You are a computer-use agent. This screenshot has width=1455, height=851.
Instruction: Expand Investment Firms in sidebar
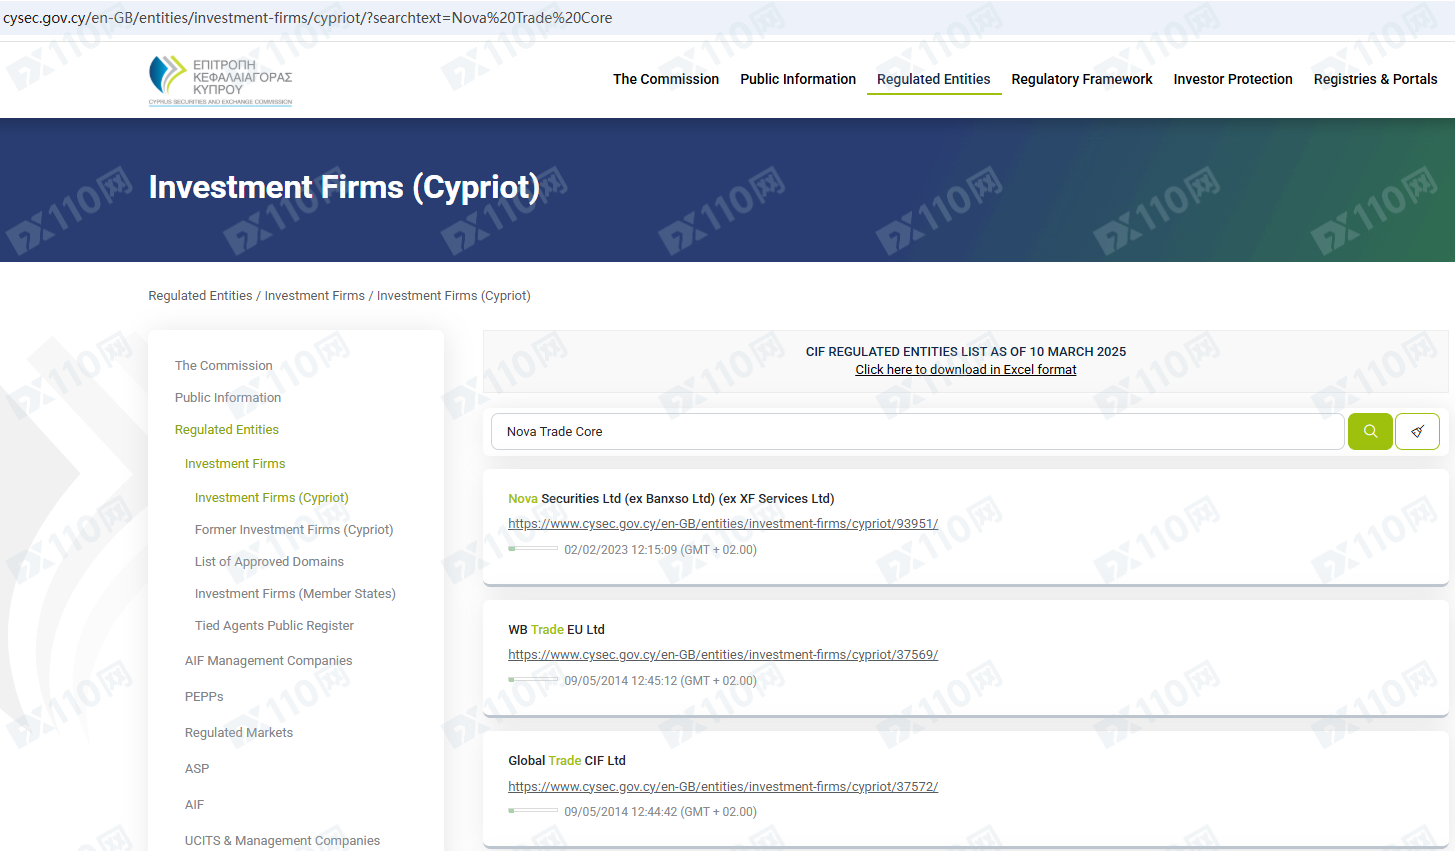[x=235, y=464]
